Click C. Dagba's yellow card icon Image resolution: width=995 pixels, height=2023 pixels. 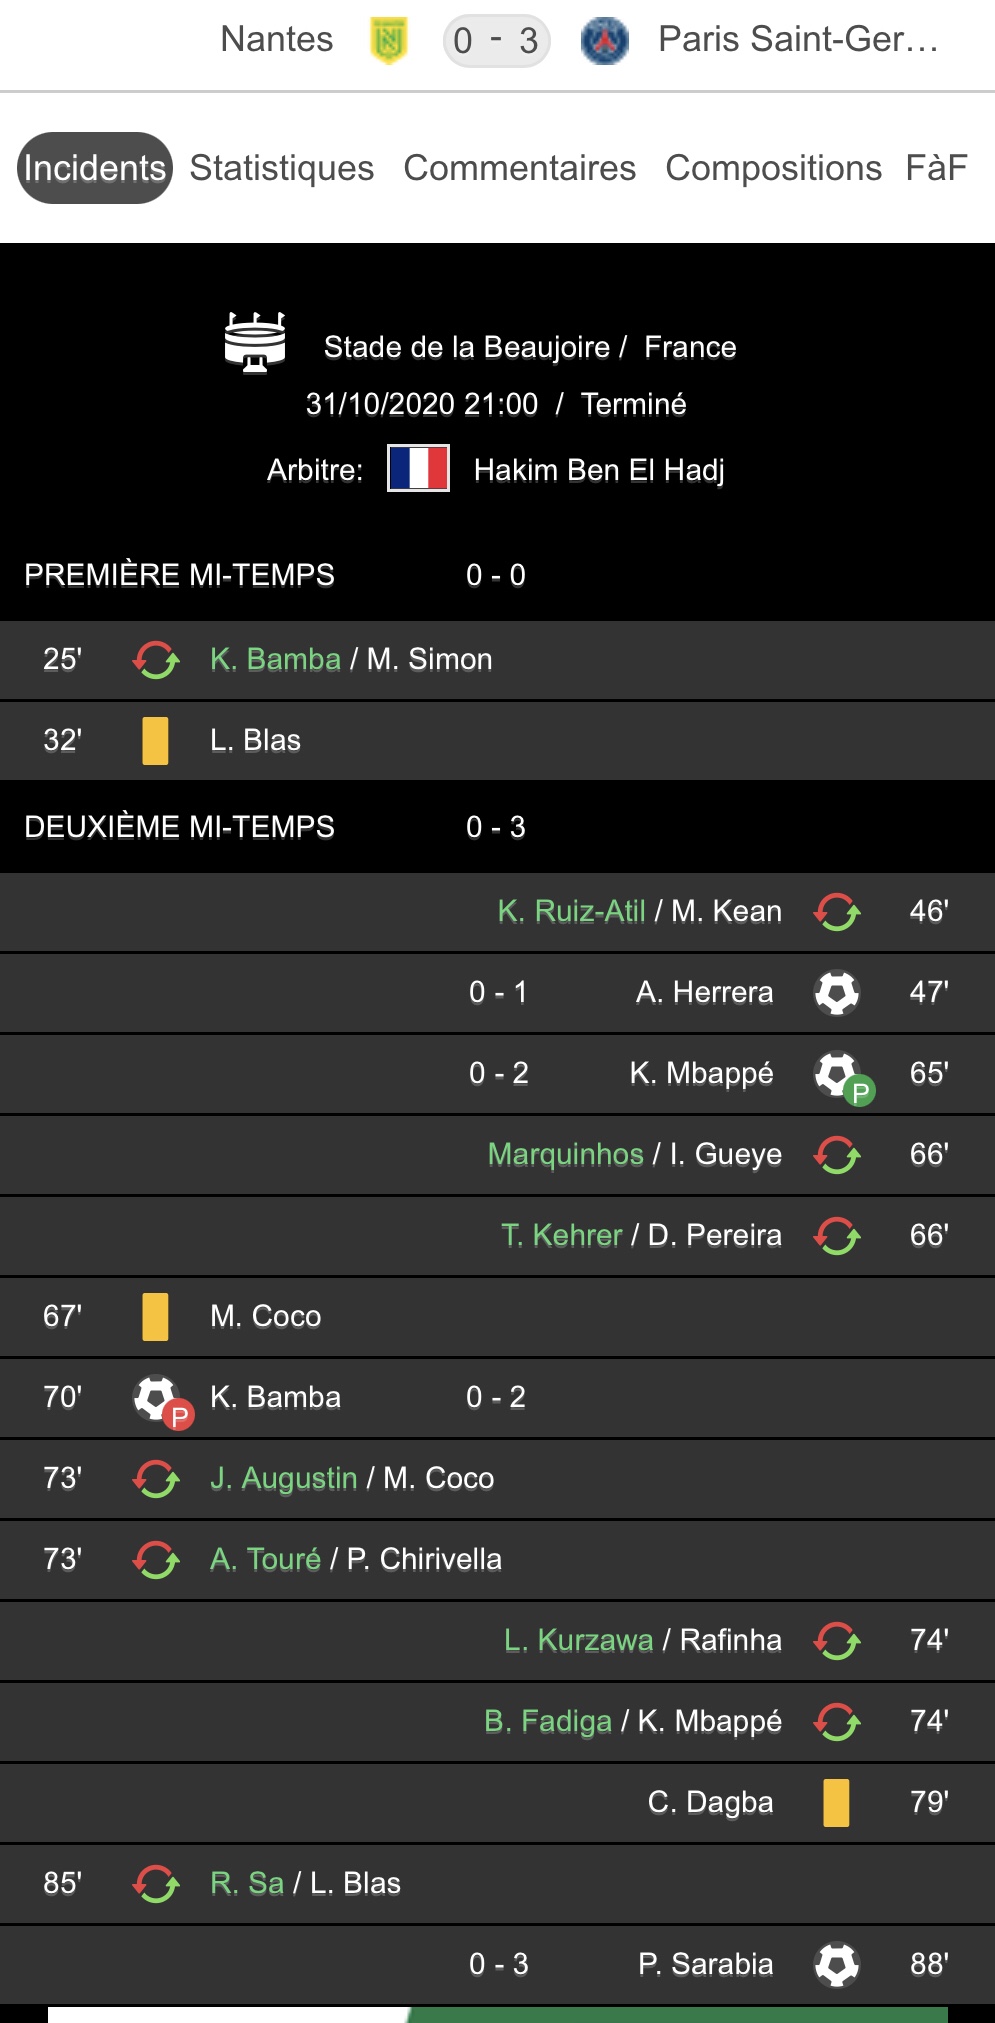pos(836,1803)
